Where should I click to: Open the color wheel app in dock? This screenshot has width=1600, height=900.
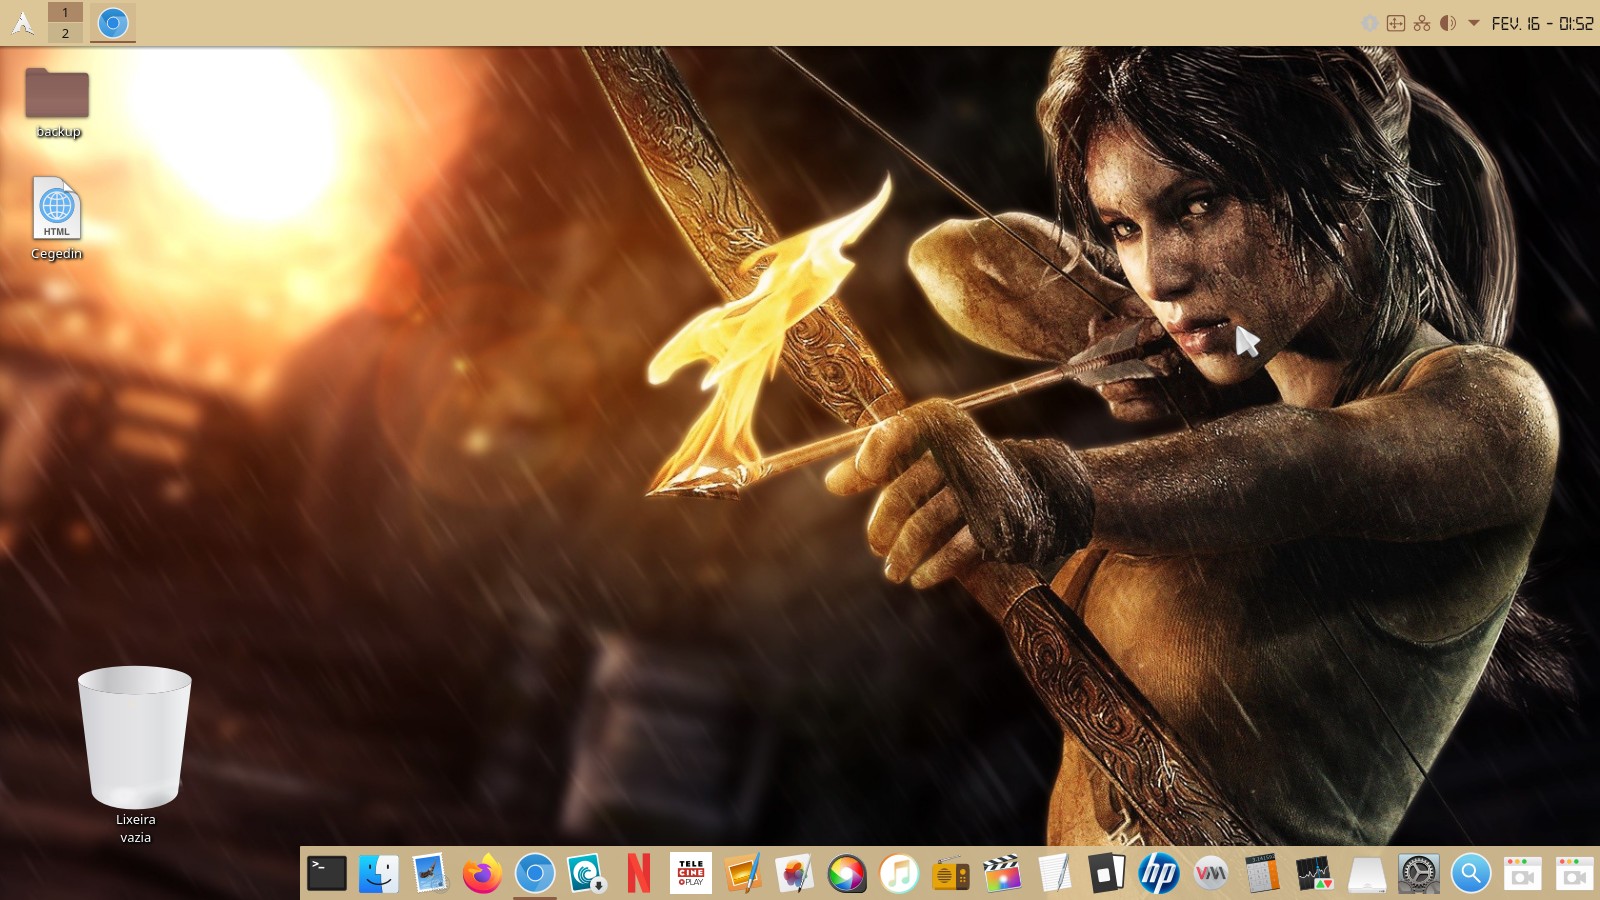(x=847, y=874)
